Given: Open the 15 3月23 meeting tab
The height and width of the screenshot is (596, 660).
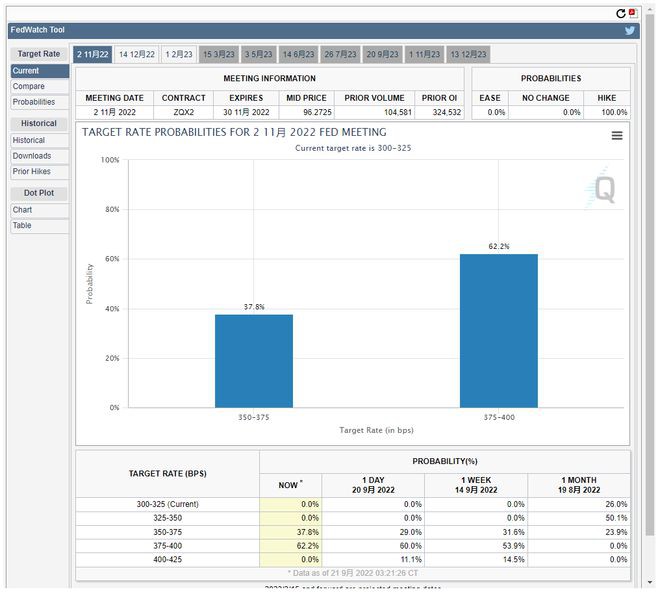Looking at the screenshot, I should [218, 54].
